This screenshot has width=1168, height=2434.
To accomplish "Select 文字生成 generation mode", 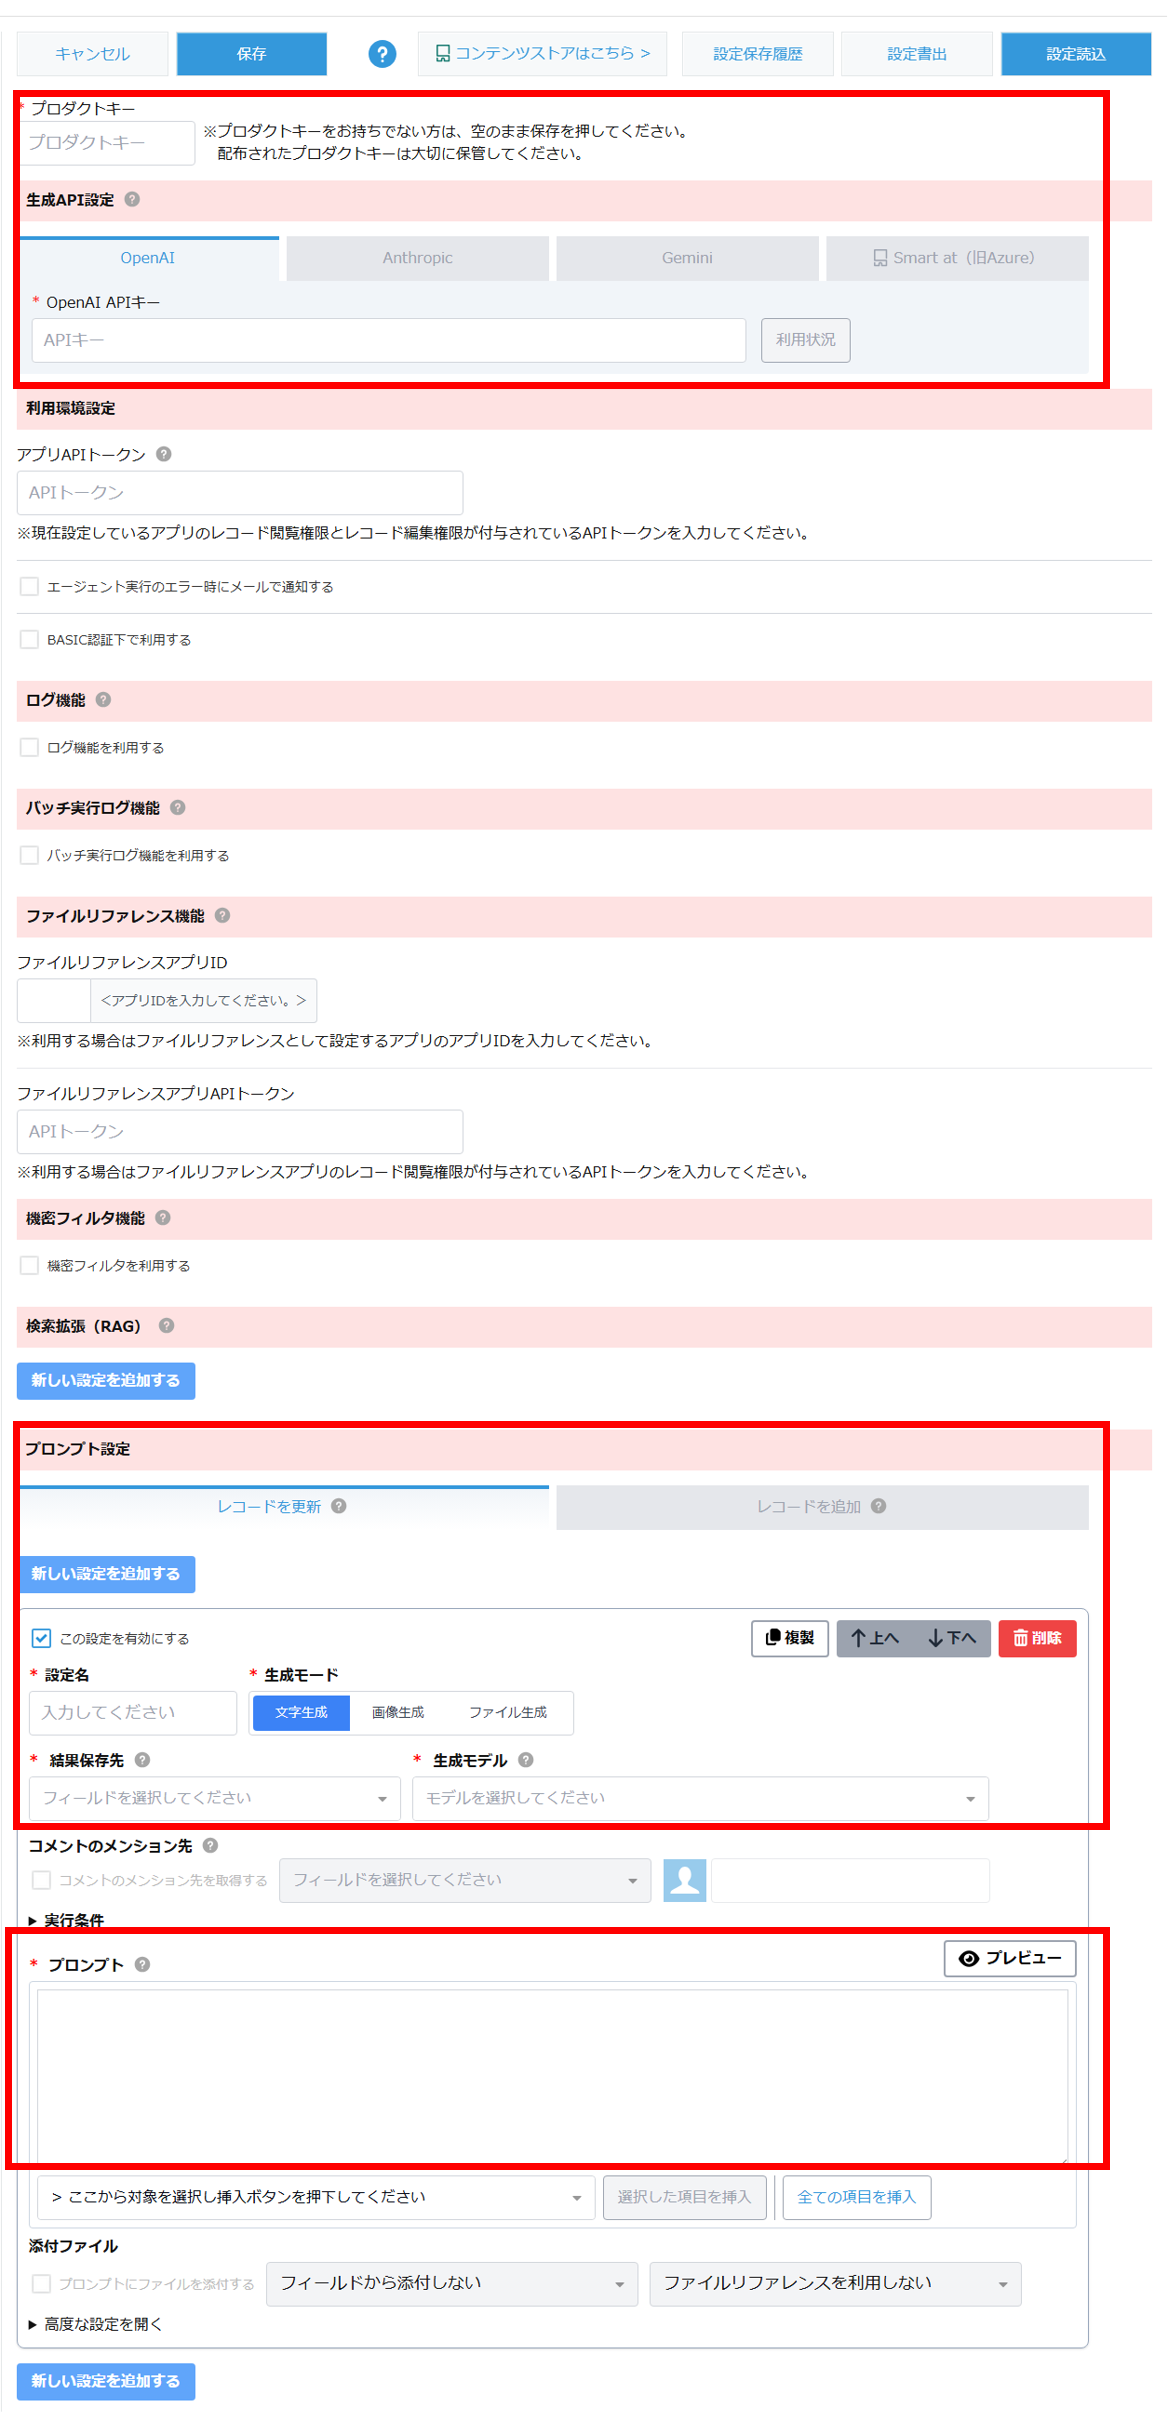I will 301,1712.
